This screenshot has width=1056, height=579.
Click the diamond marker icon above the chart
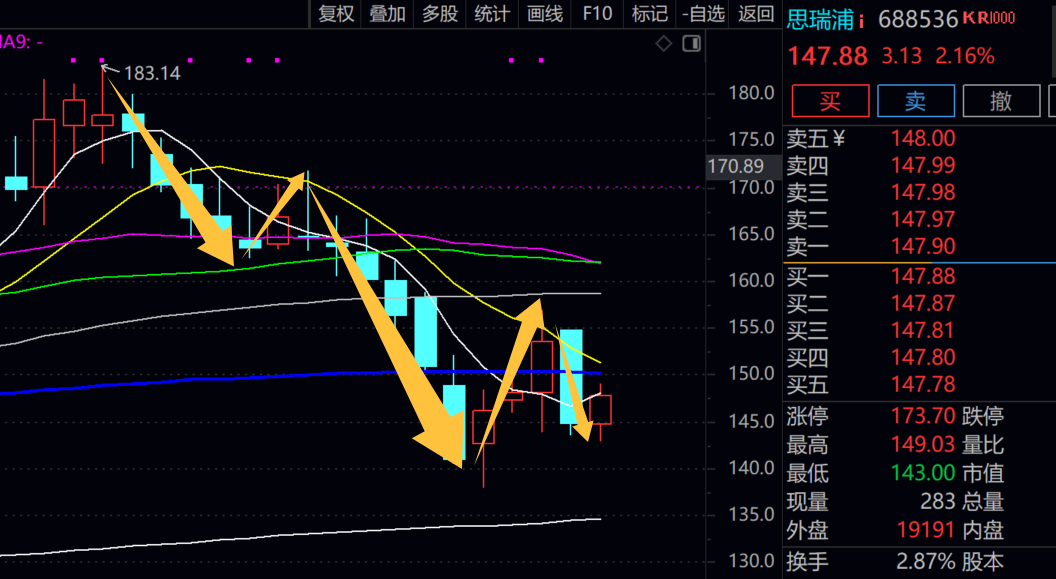(x=663, y=43)
